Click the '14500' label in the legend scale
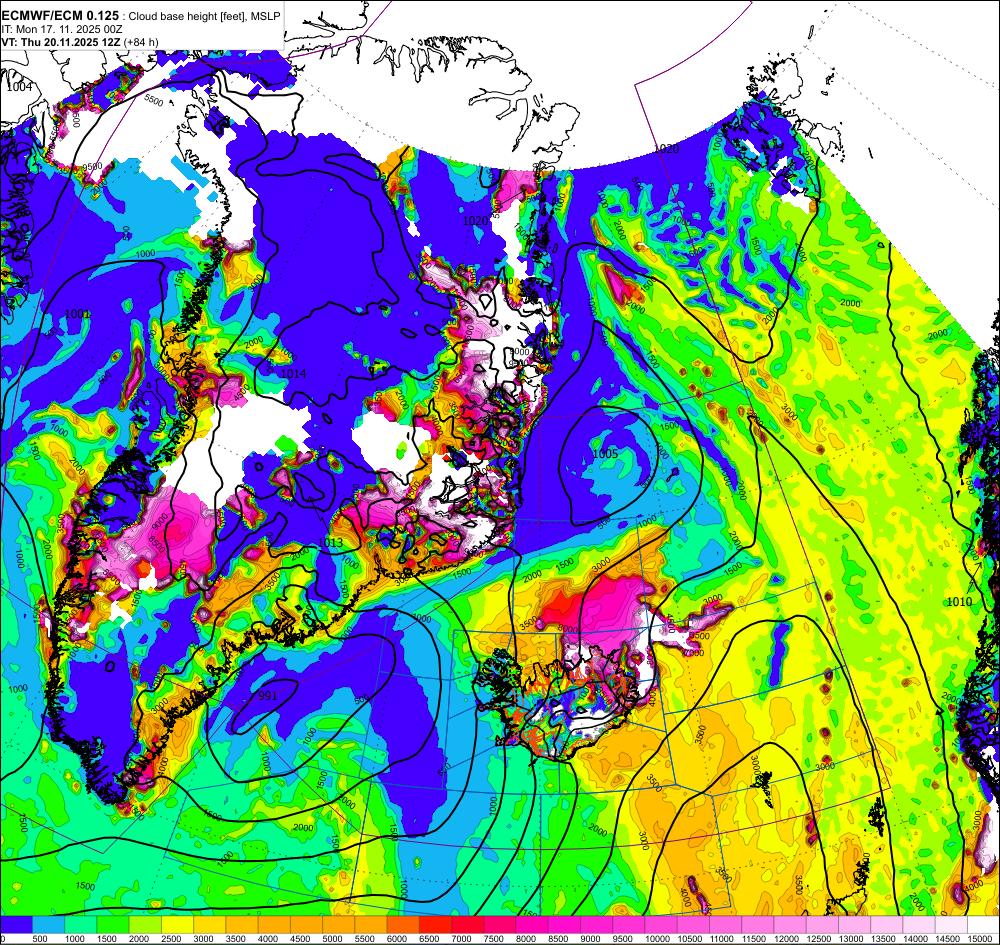 (x=947, y=938)
